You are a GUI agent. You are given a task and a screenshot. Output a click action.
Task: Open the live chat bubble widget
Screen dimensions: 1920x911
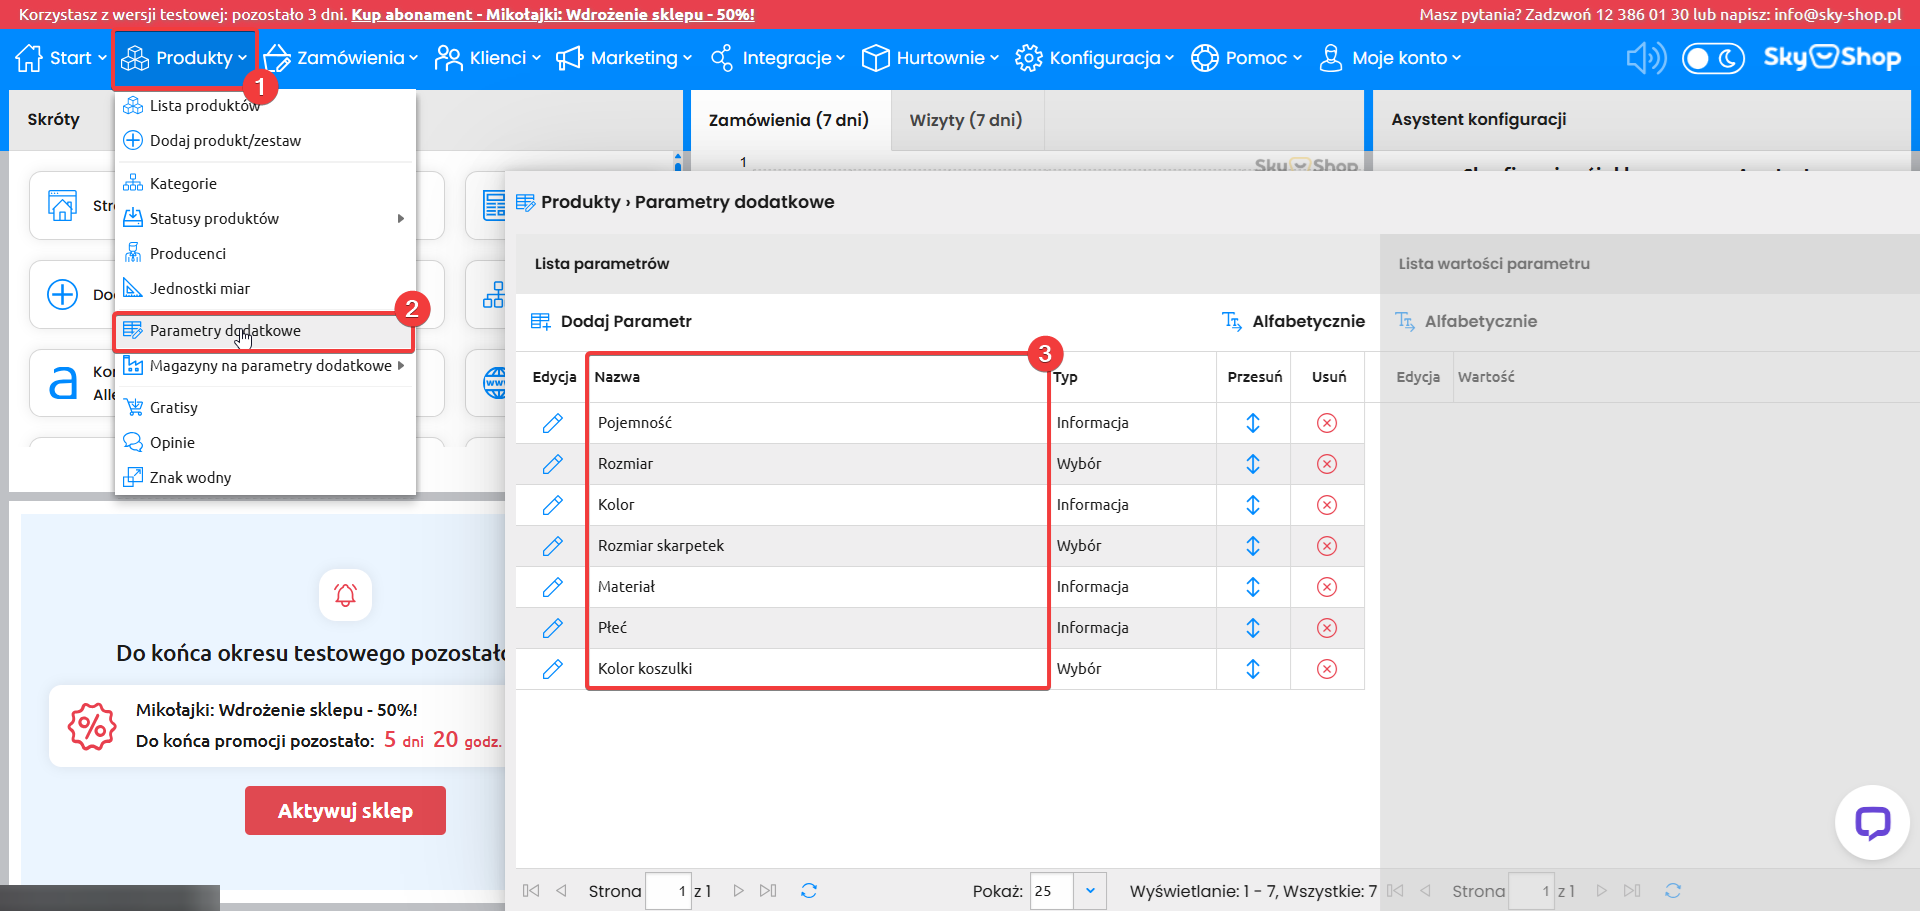1871,823
